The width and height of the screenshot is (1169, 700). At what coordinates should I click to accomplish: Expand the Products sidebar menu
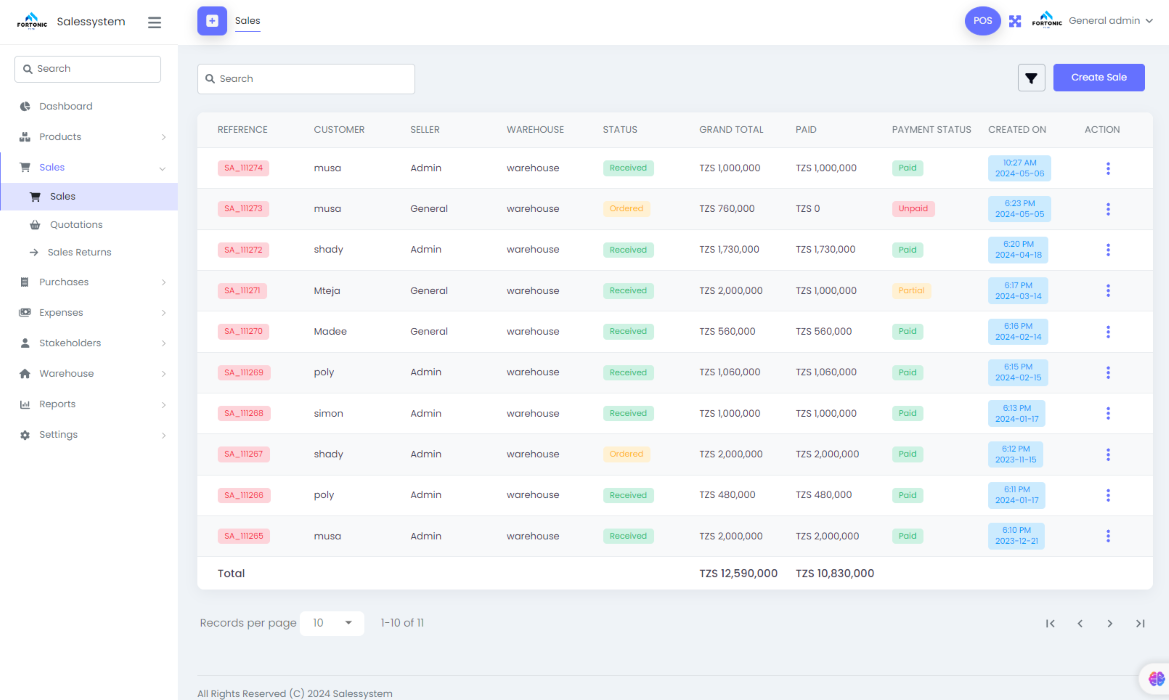(x=89, y=137)
